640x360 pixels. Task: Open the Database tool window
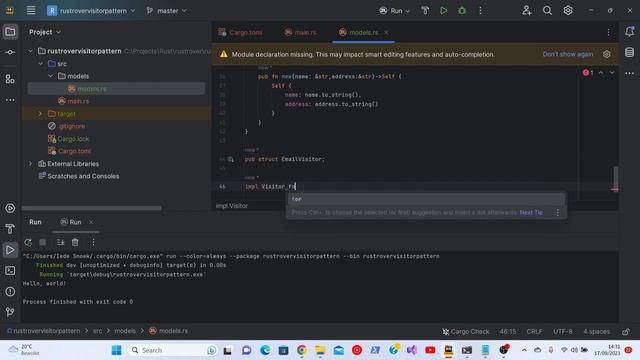[x=629, y=52]
